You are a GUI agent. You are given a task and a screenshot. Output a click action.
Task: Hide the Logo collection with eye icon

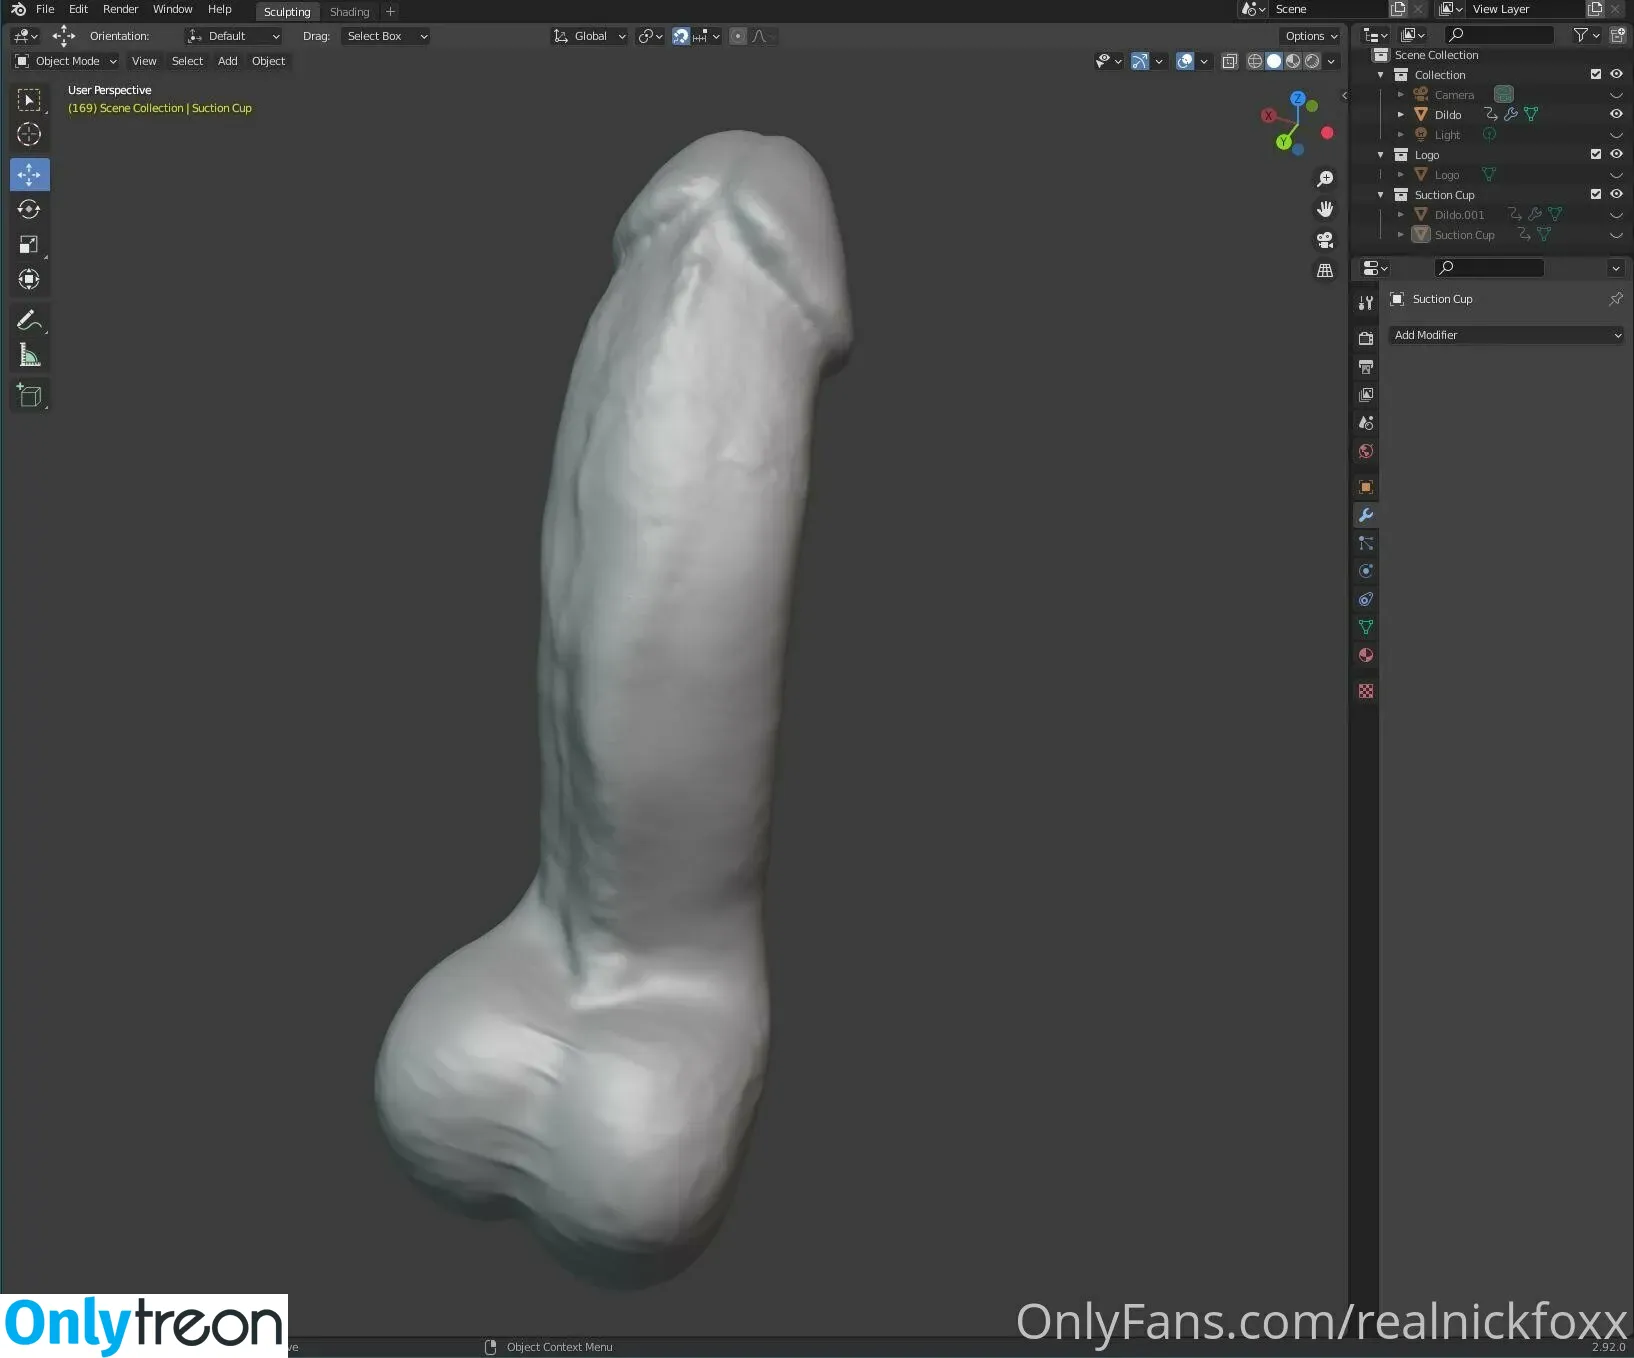coord(1616,154)
